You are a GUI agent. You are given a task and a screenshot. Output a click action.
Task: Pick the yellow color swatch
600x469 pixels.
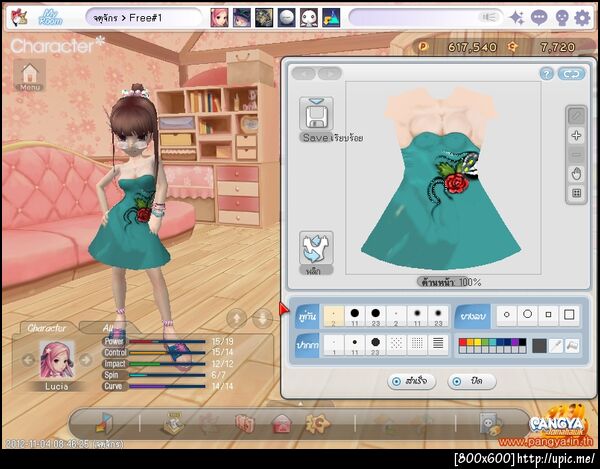click(477, 342)
